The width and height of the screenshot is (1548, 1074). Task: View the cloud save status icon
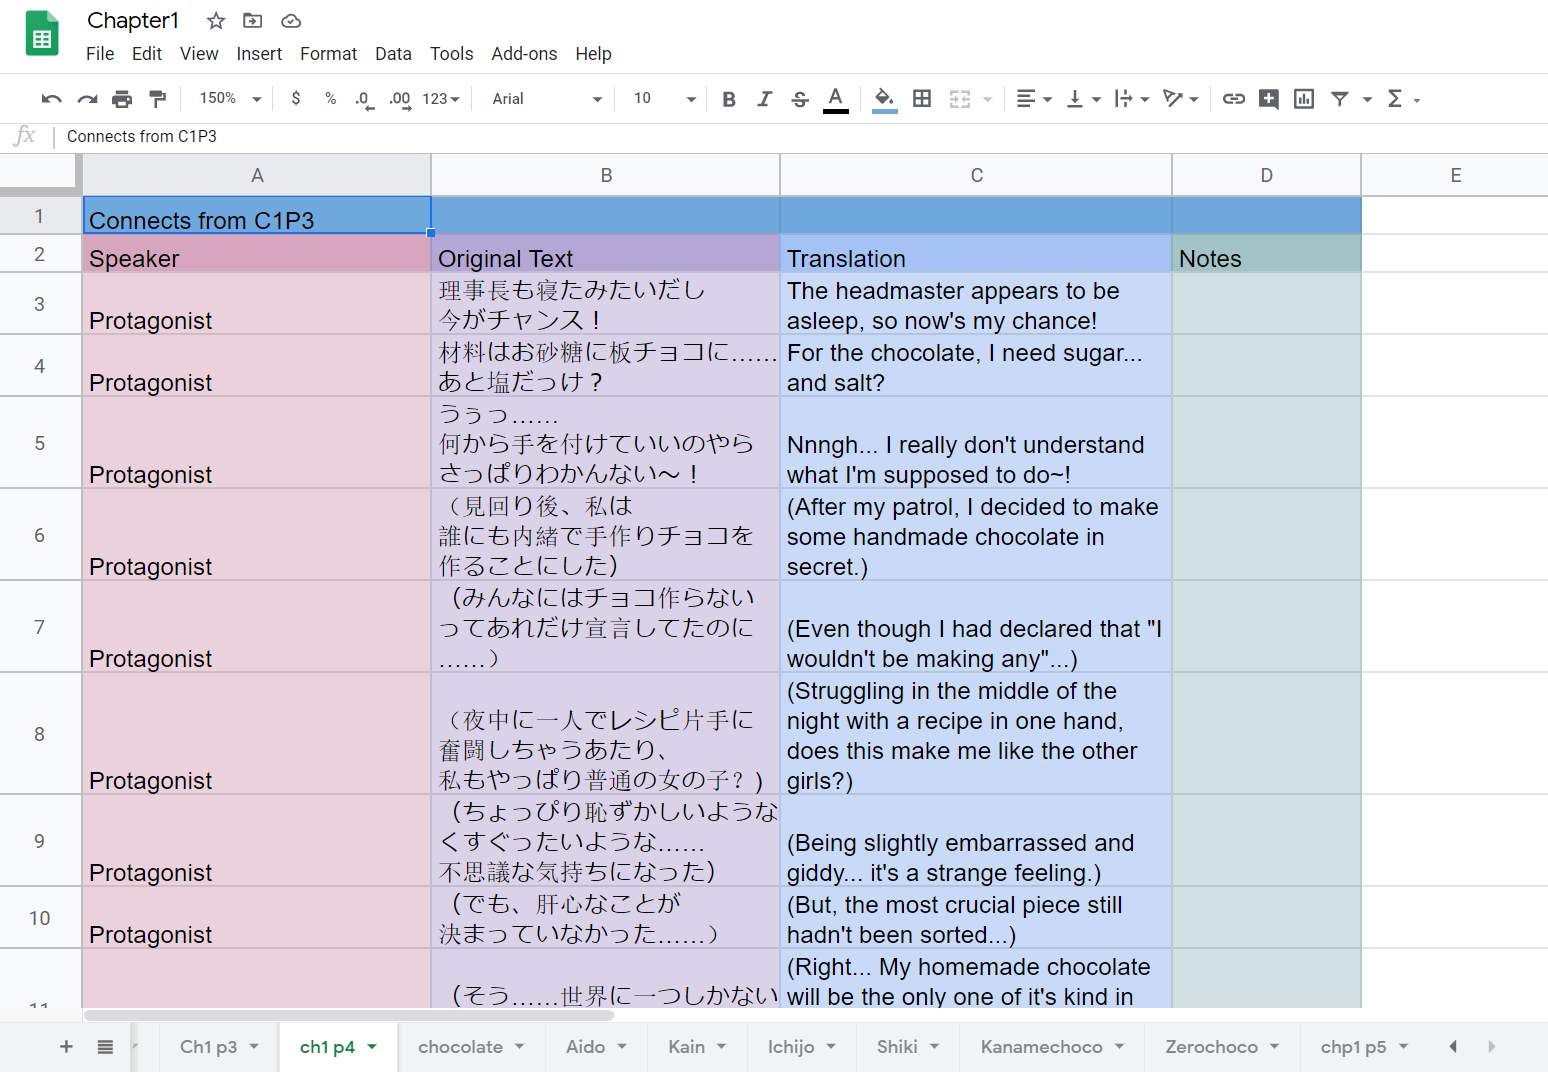(x=291, y=21)
